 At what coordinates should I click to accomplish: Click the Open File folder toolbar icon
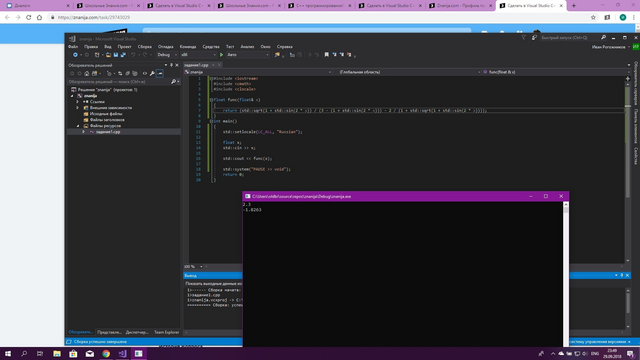(x=108, y=55)
